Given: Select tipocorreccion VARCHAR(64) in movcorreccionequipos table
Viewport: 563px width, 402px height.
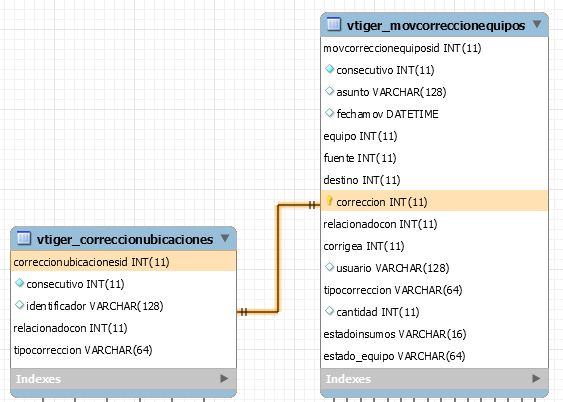Looking at the screenshot, I should point(434,290).
